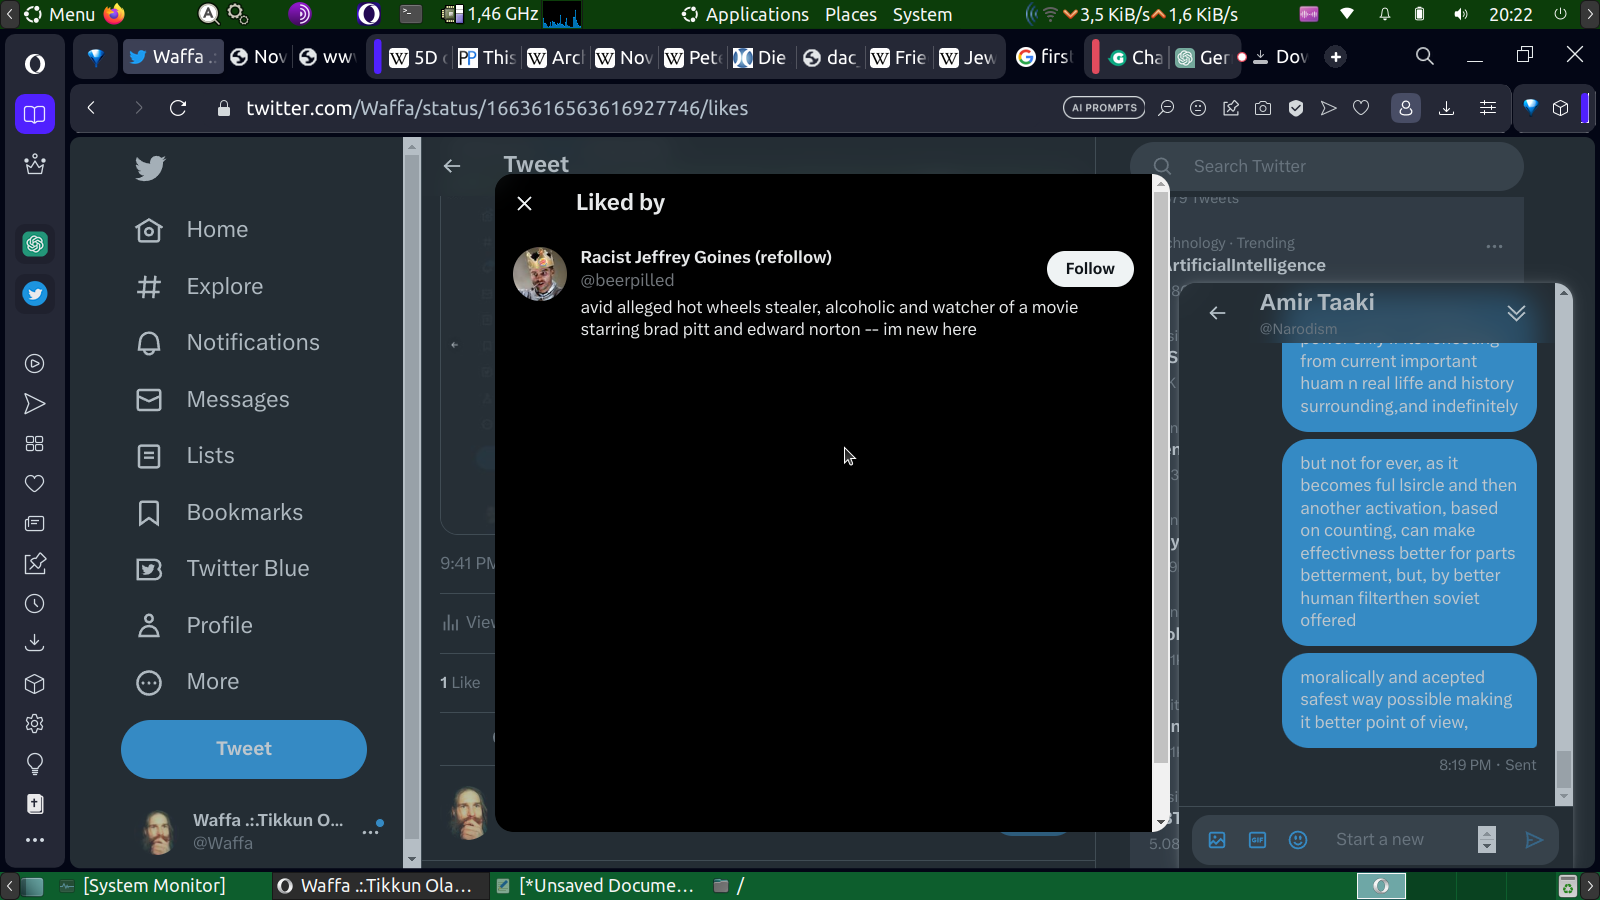1600x900 pixels.
Task: Focus the Search Twitter field
Action: coord(1327,166)
